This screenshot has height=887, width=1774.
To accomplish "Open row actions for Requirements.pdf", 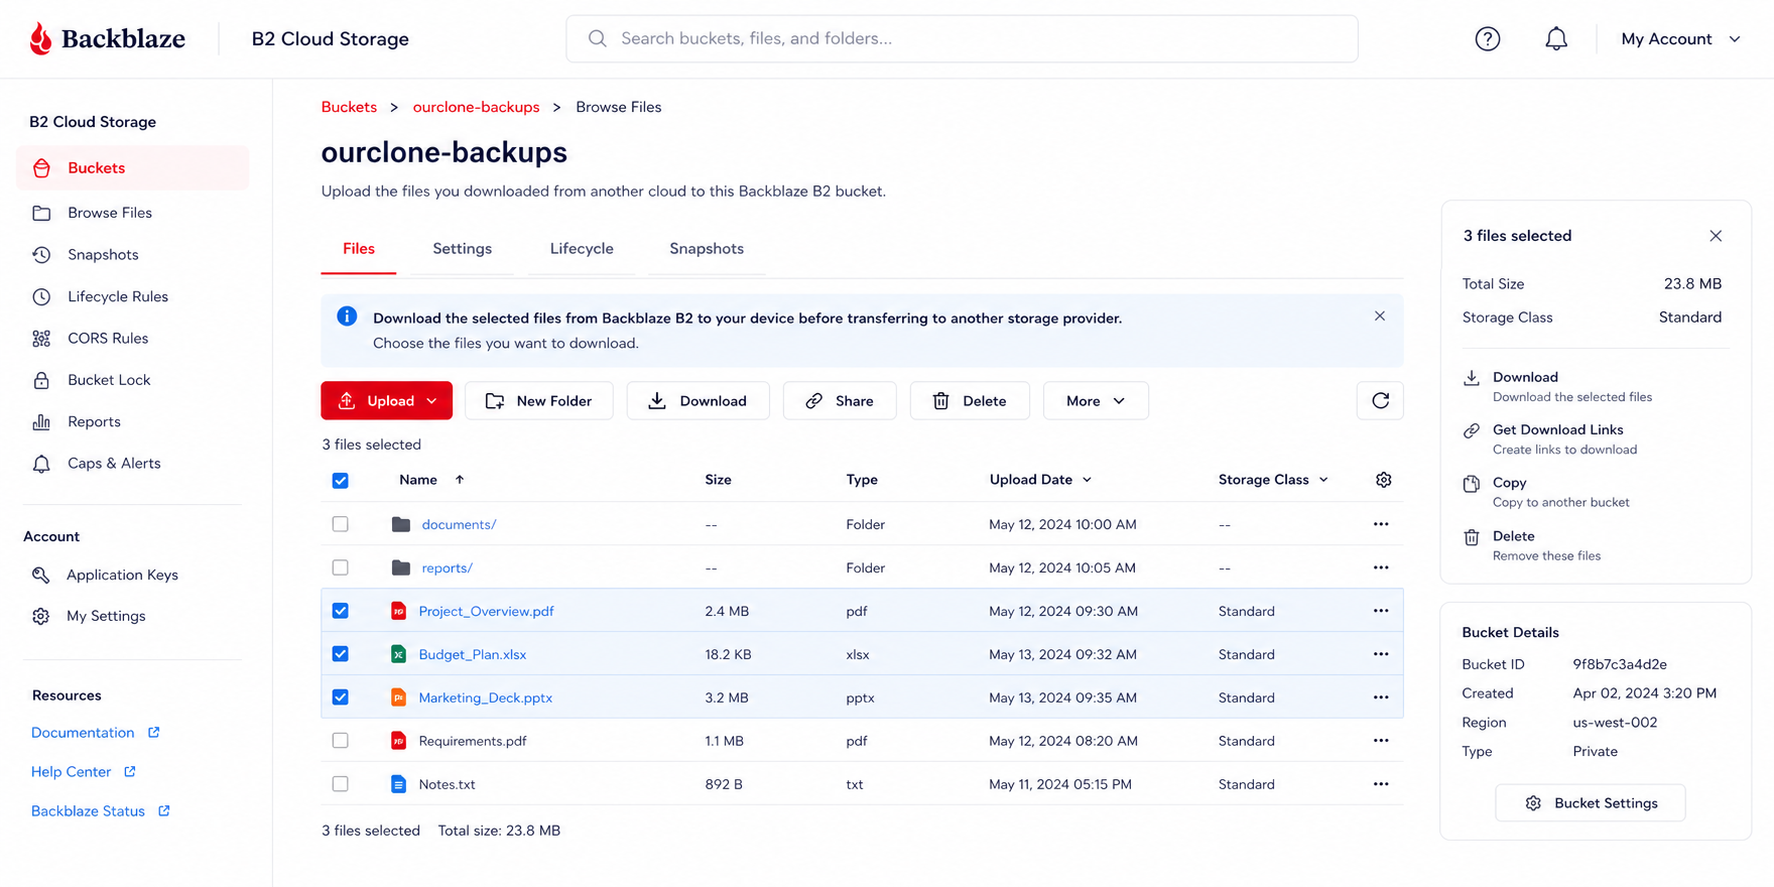I will click(x=1380, y=741).
